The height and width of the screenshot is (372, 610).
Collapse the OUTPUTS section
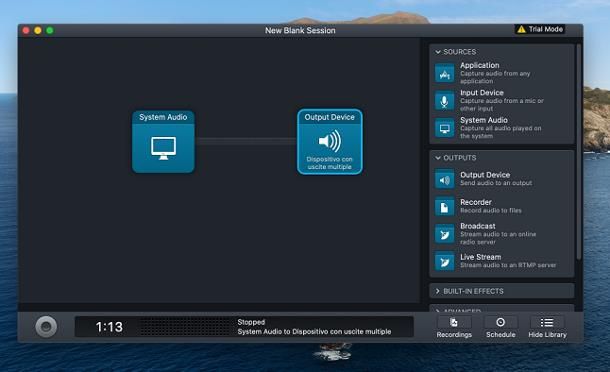click(x=438, y=158)
